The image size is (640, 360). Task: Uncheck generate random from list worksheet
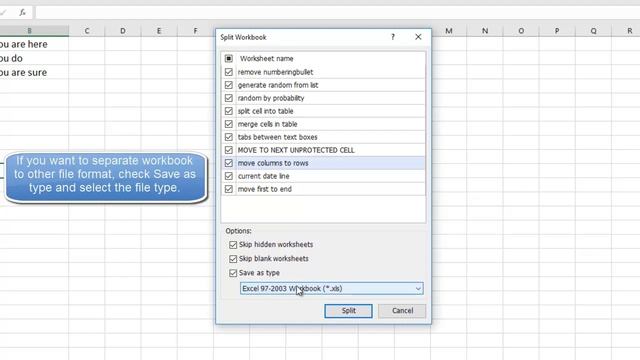(229, 85)
